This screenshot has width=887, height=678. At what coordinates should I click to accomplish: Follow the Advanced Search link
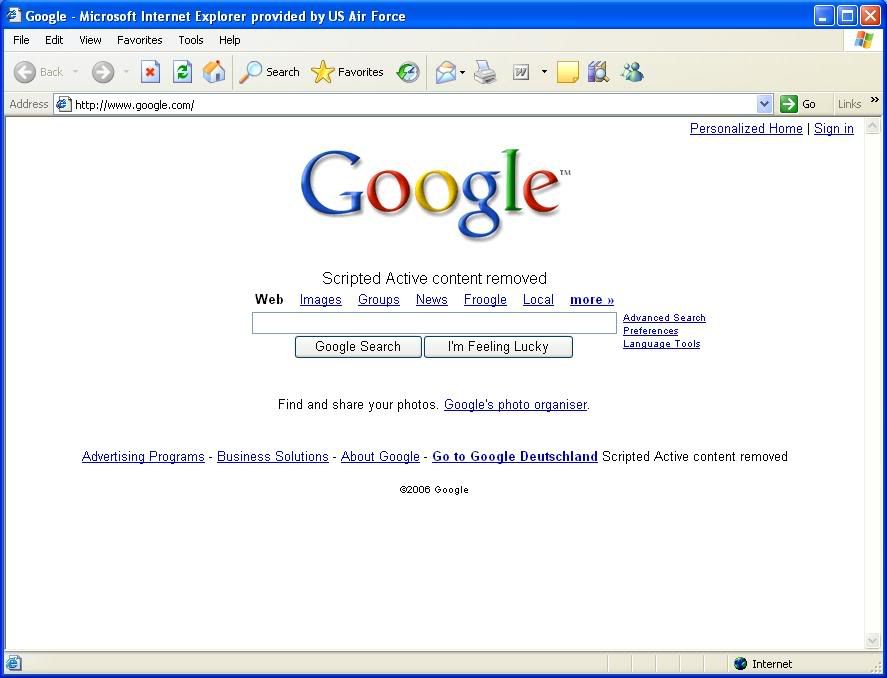[664, 318]
